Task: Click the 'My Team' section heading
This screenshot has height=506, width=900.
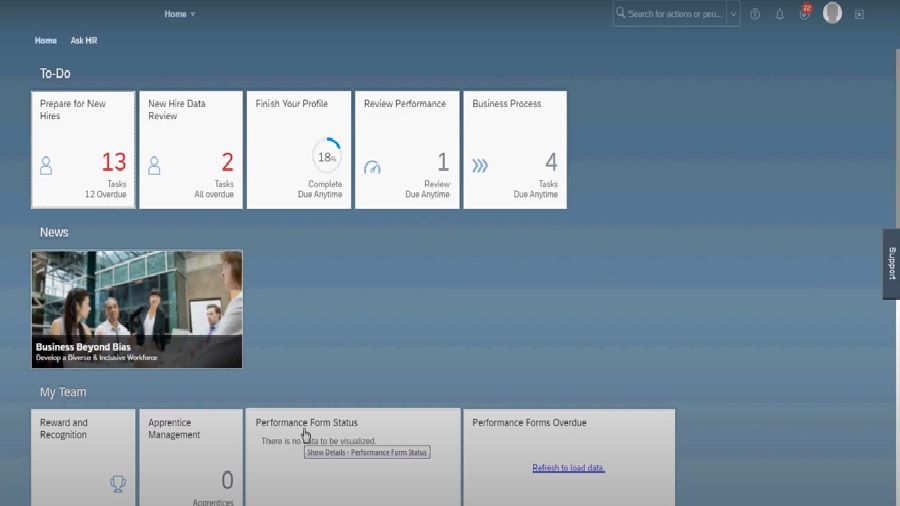Action: tap(63, 392)
